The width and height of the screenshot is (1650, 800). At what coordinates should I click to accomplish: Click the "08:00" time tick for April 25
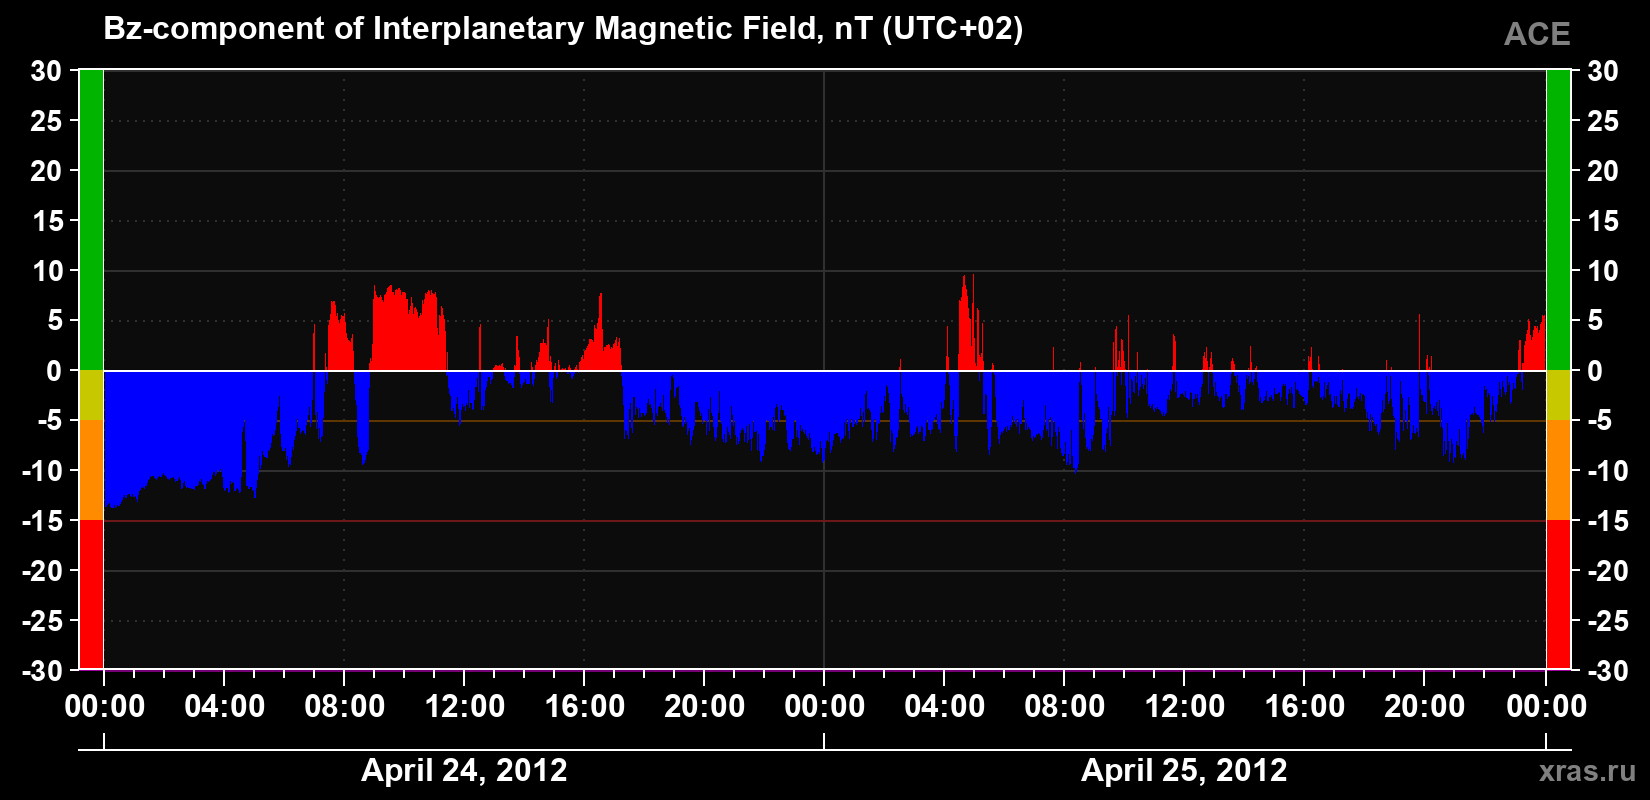coord(1065,707)
